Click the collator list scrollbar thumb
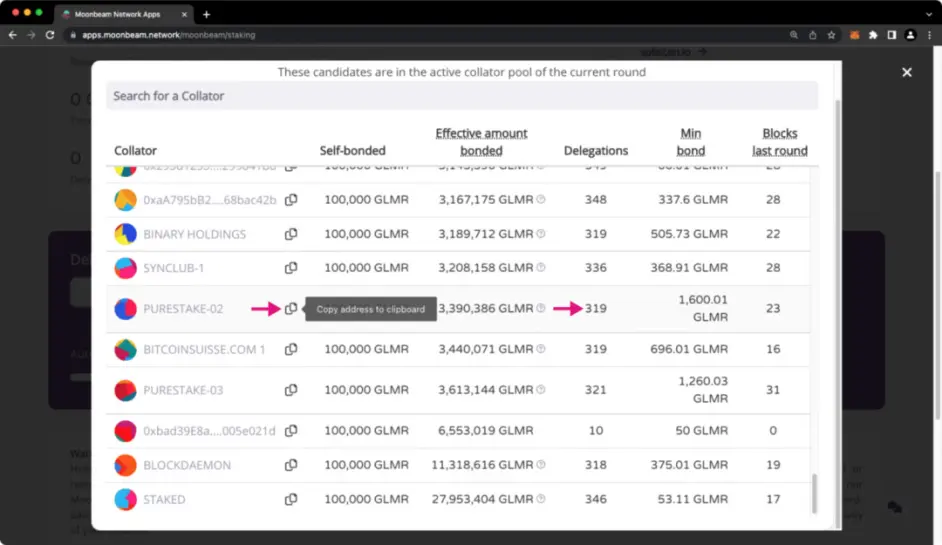 point(815,494)
